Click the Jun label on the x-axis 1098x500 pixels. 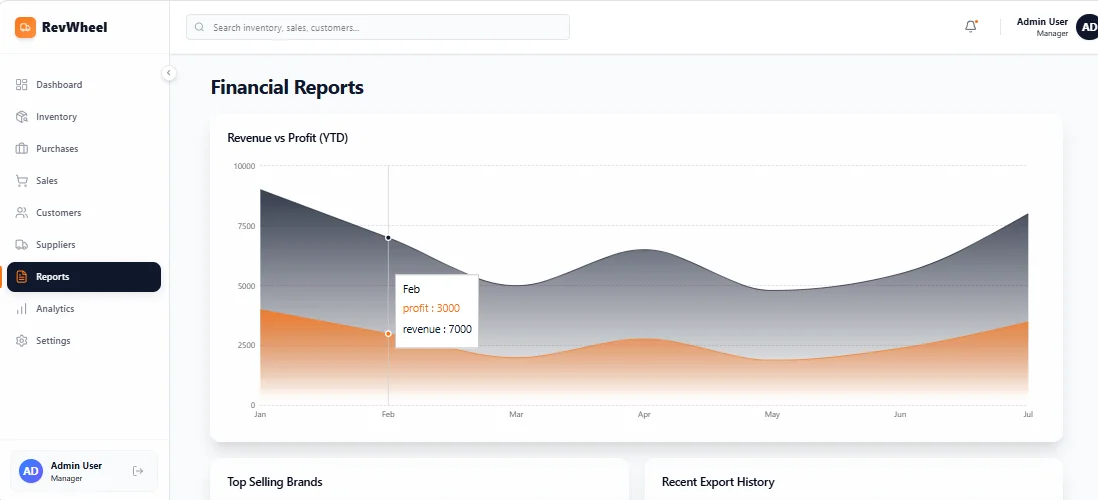click(x=900, y=415)
